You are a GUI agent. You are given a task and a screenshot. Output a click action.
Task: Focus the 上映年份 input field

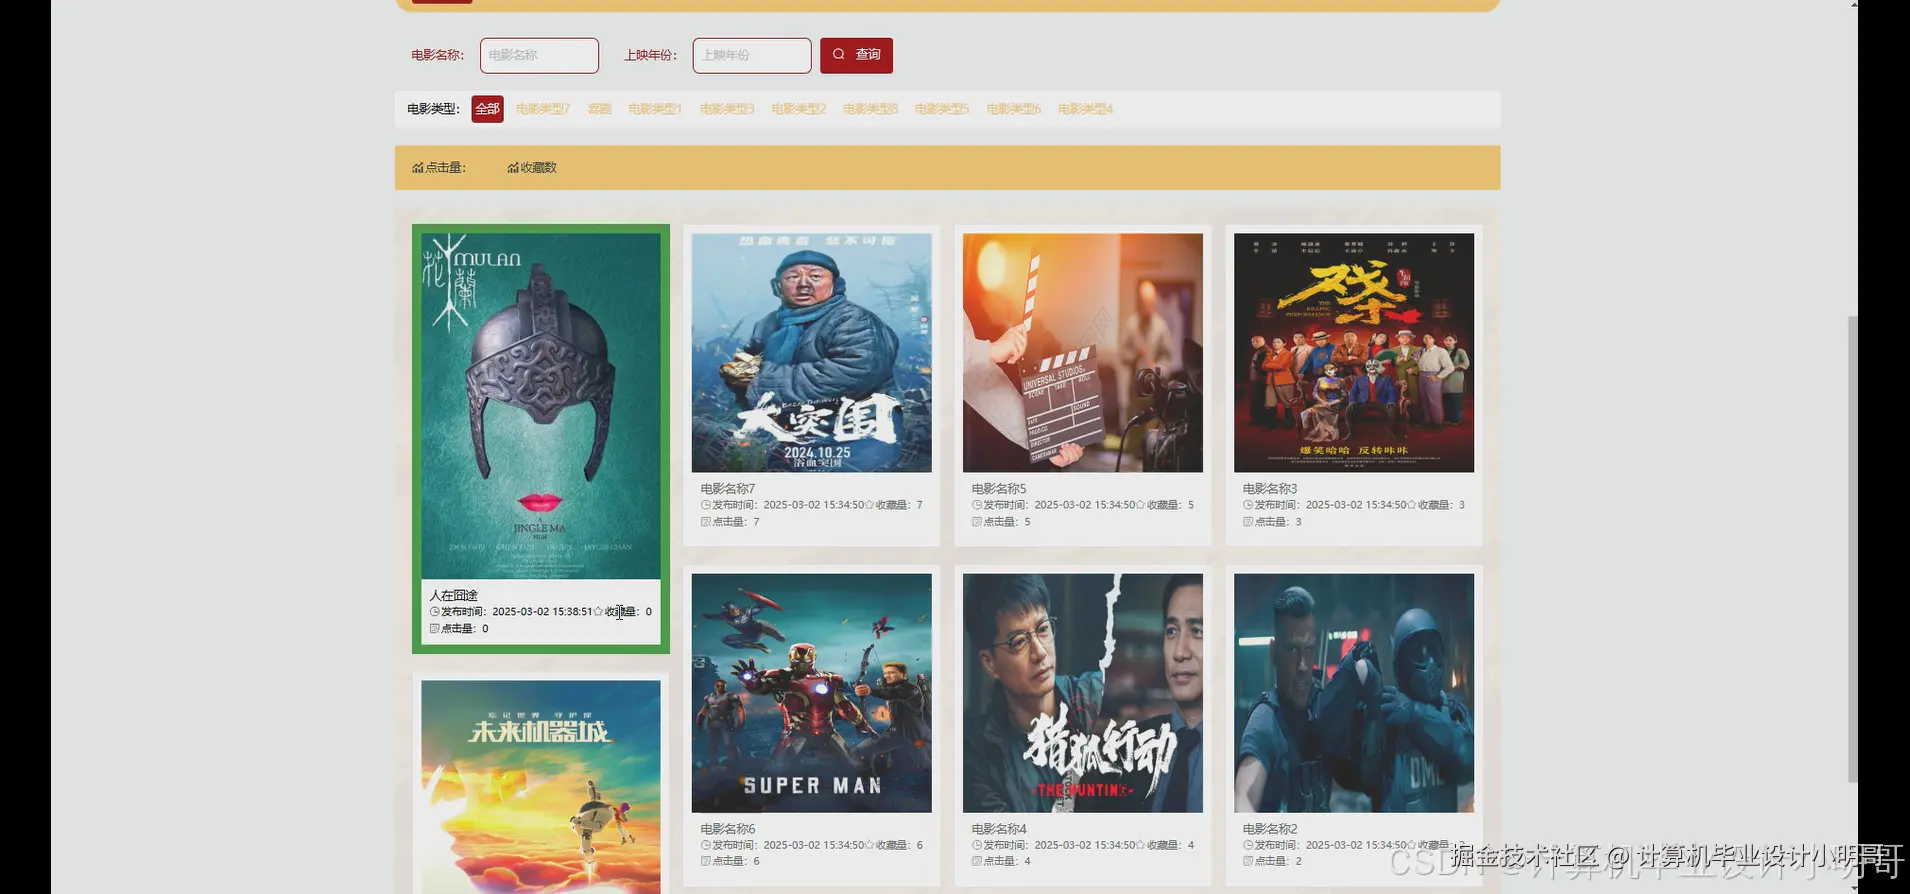point(752,55)
